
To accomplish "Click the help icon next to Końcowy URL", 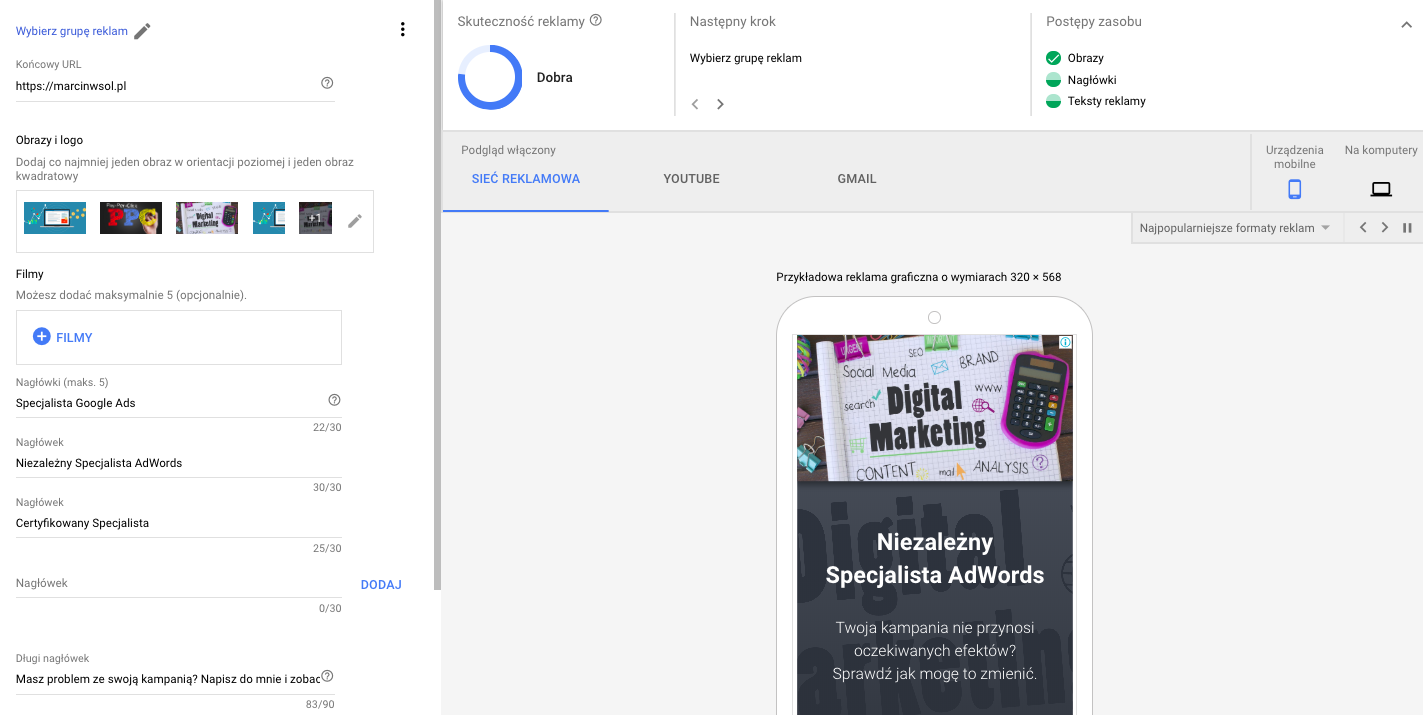I will [327, 83].
